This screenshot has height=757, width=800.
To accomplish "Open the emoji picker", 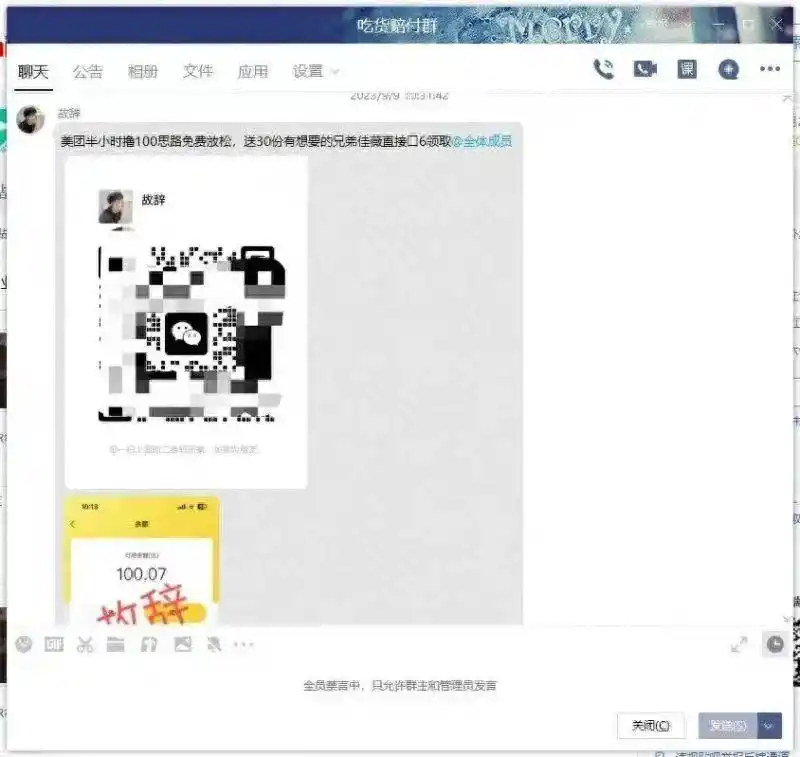I will [x=22, y=645].
